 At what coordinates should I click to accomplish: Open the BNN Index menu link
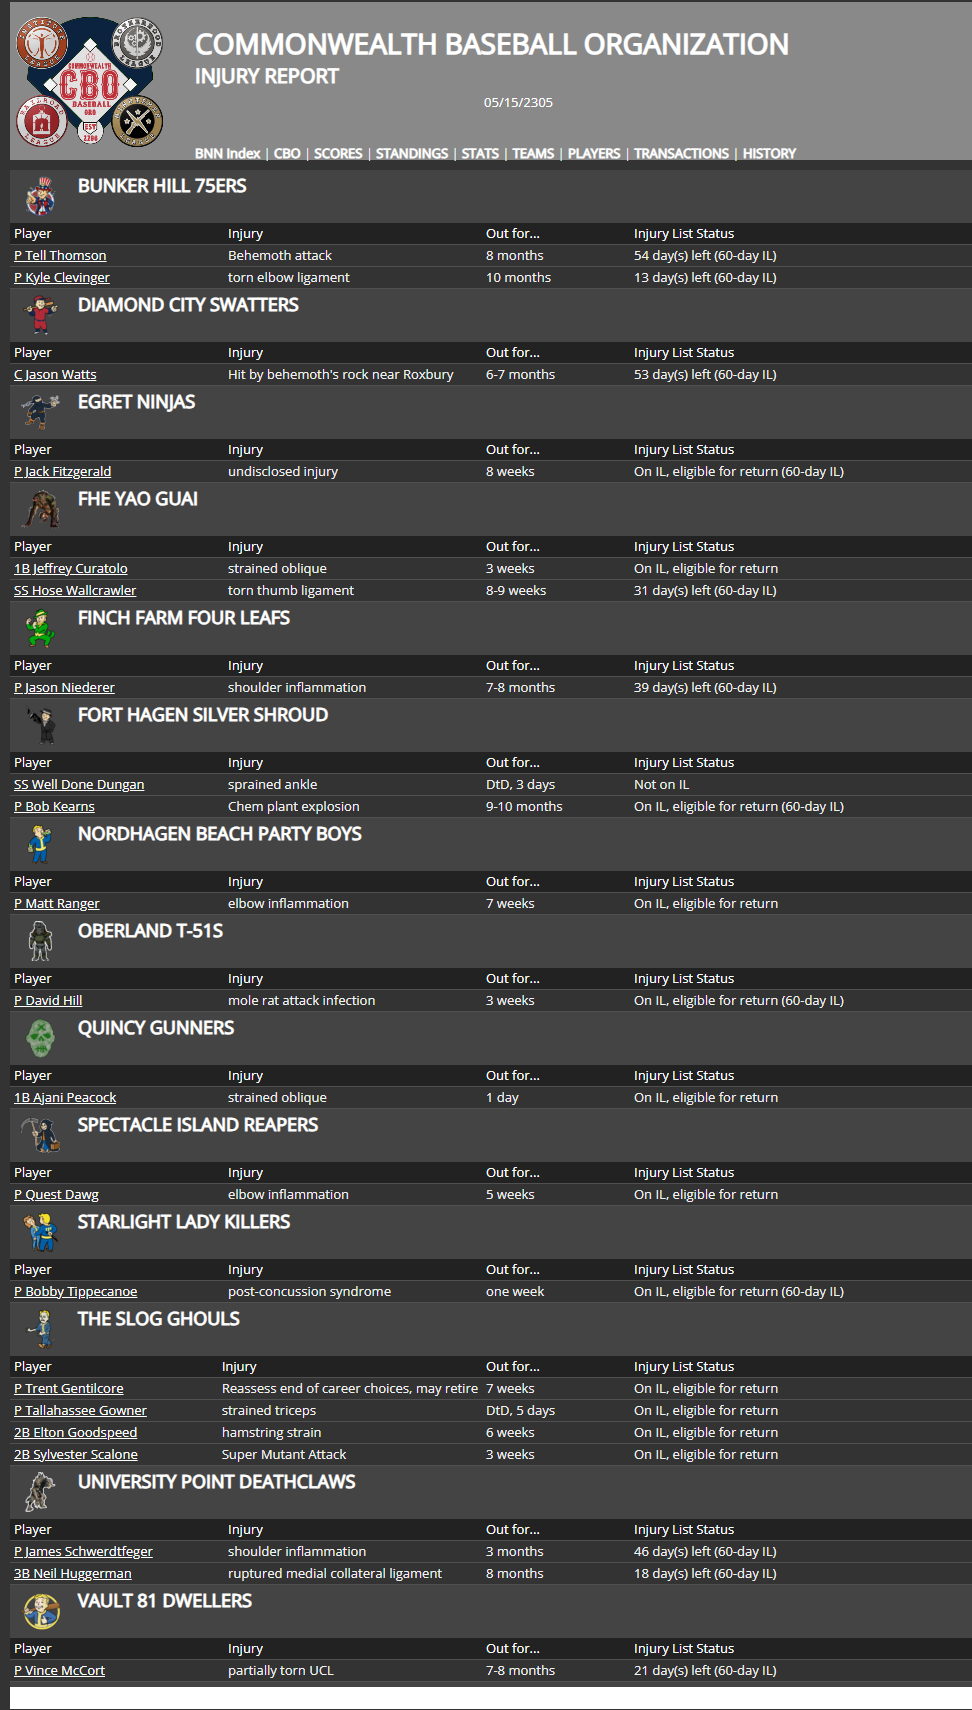pos(227,153)
